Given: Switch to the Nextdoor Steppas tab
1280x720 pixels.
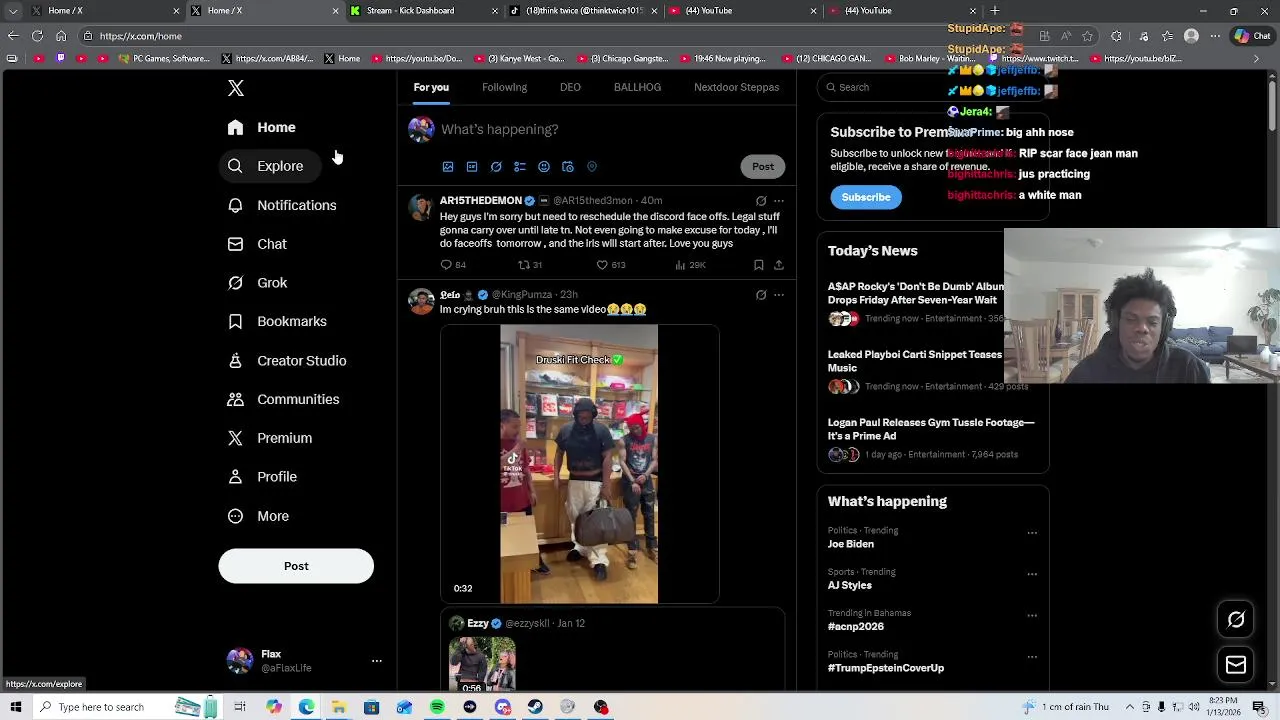Looking at the screenshot, I should (736, 87).
